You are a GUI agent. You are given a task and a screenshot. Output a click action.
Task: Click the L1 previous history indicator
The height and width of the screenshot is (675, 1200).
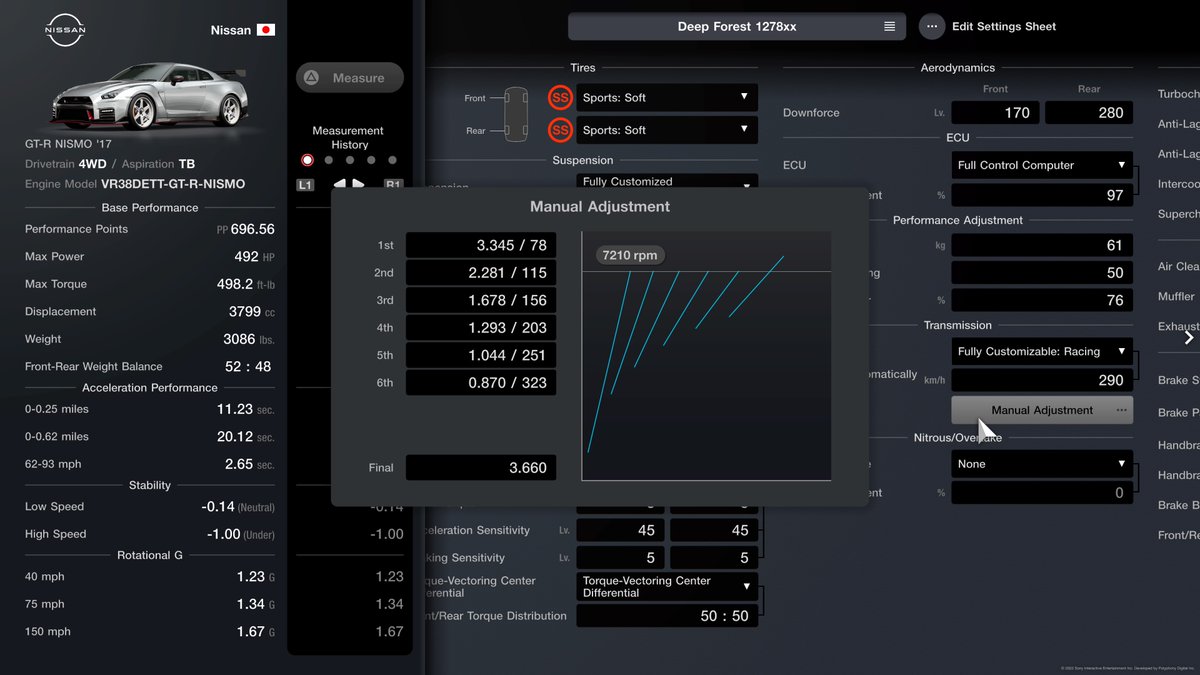click(306, 185)
